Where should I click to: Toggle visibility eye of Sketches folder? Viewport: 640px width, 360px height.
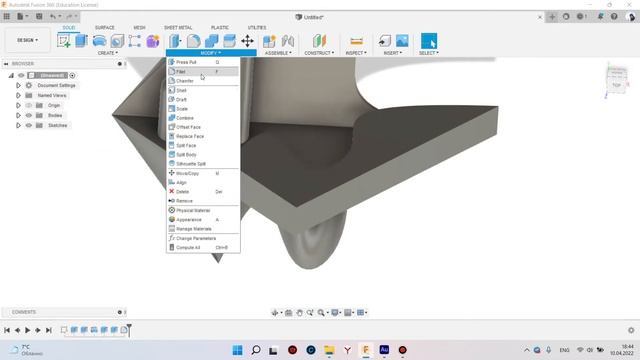pyautogui.click(x=29, y=125)
